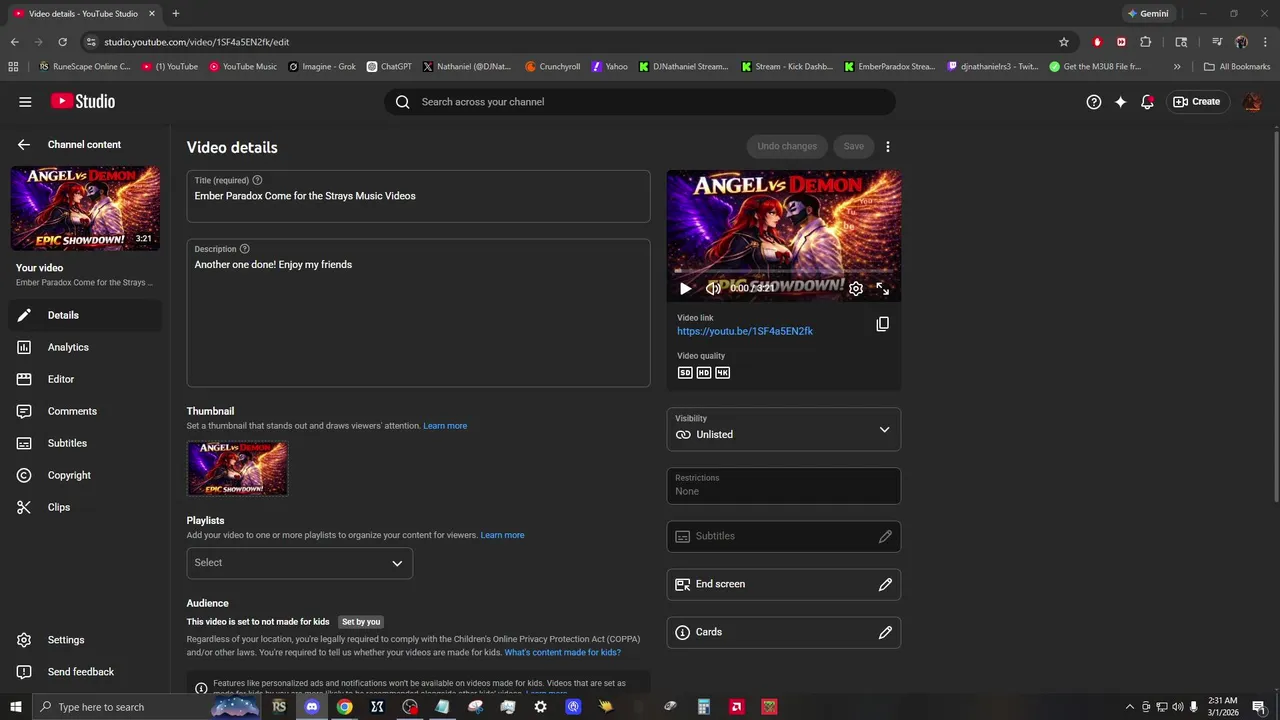Open Chrome media controls icon
This screenshot has width=1280, height=720.
coord(1217,42)
